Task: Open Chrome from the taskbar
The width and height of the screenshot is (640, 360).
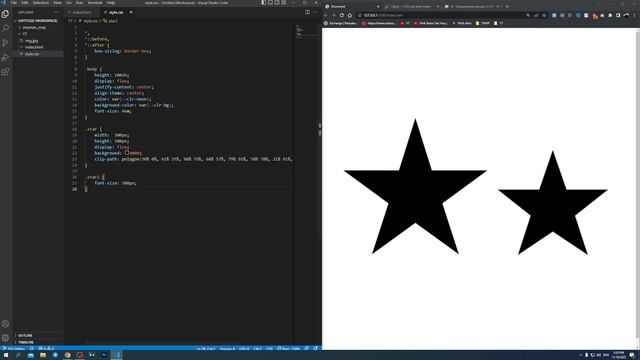Action: [67, 355]
